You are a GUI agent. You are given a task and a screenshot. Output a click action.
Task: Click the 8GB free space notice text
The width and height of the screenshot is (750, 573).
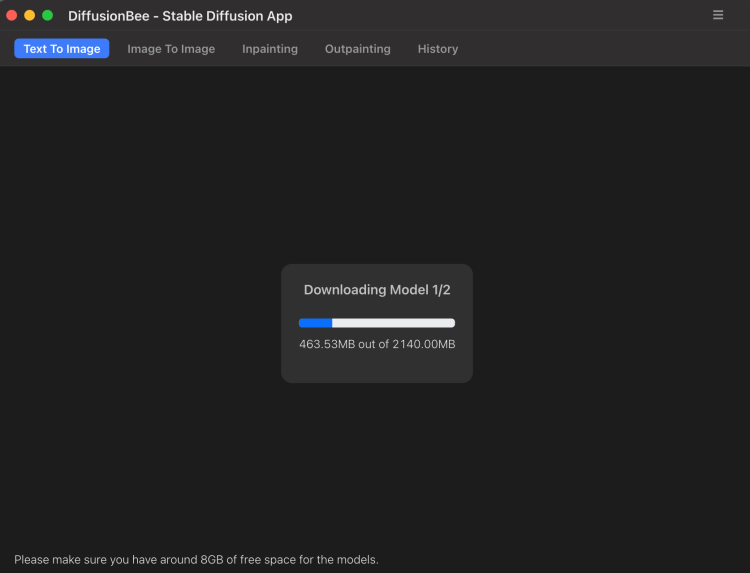point(196,560)
